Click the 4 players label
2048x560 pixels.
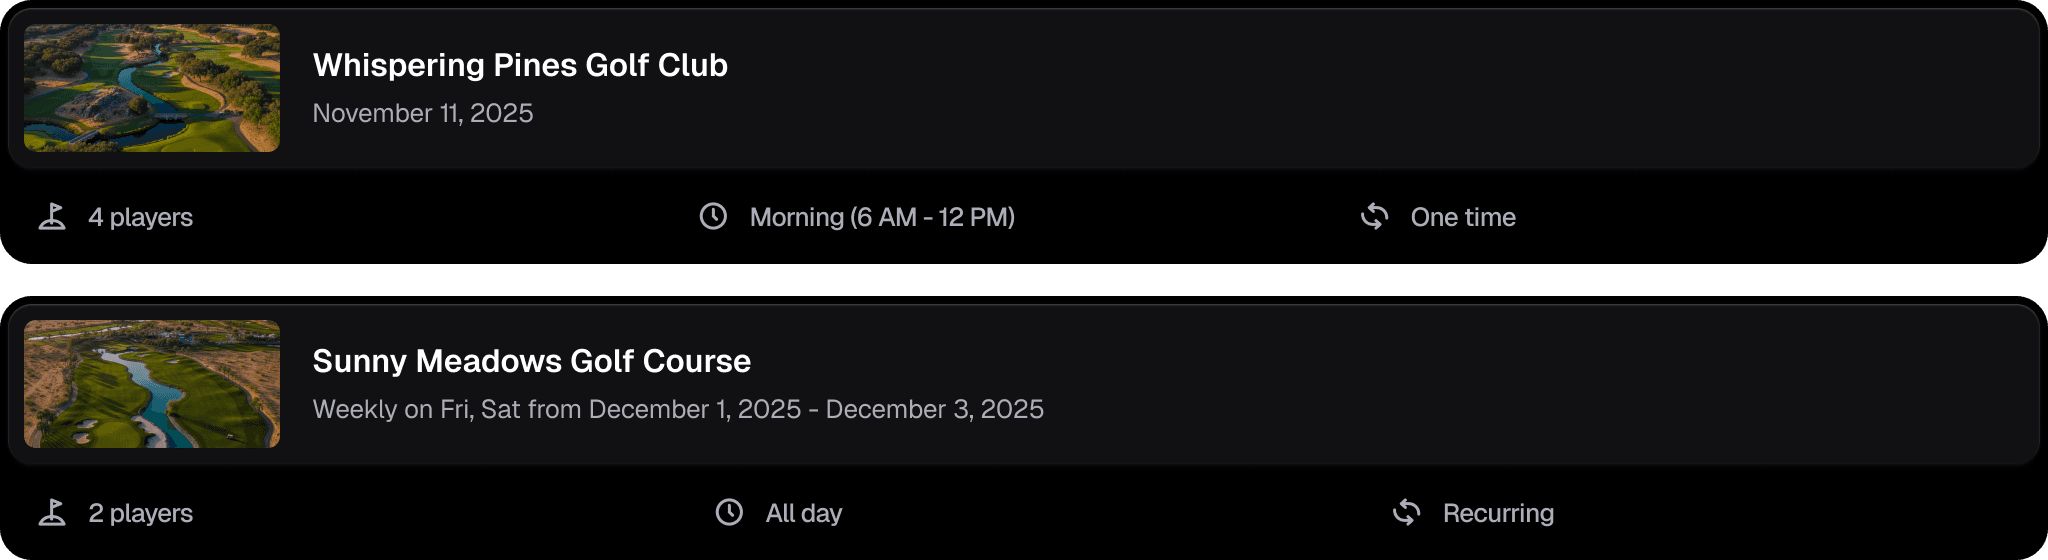coord(141,217)
